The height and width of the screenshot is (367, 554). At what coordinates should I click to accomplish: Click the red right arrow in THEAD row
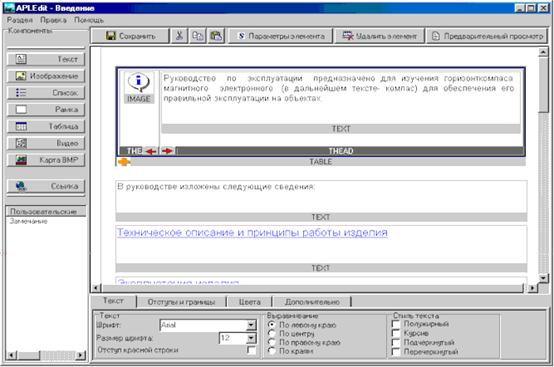click(167, 151)
